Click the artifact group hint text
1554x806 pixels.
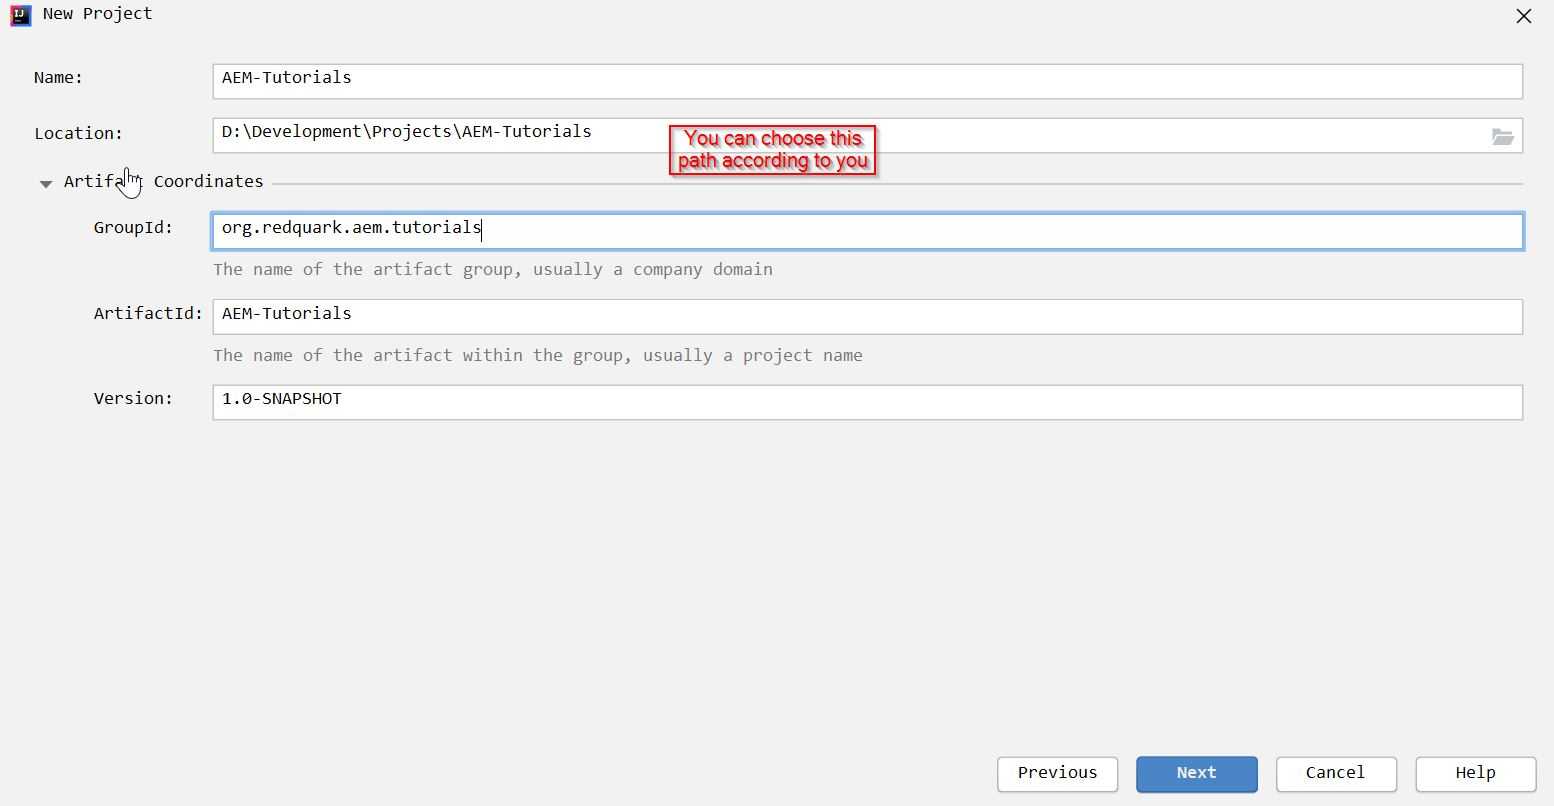click(x=493, y=269)
